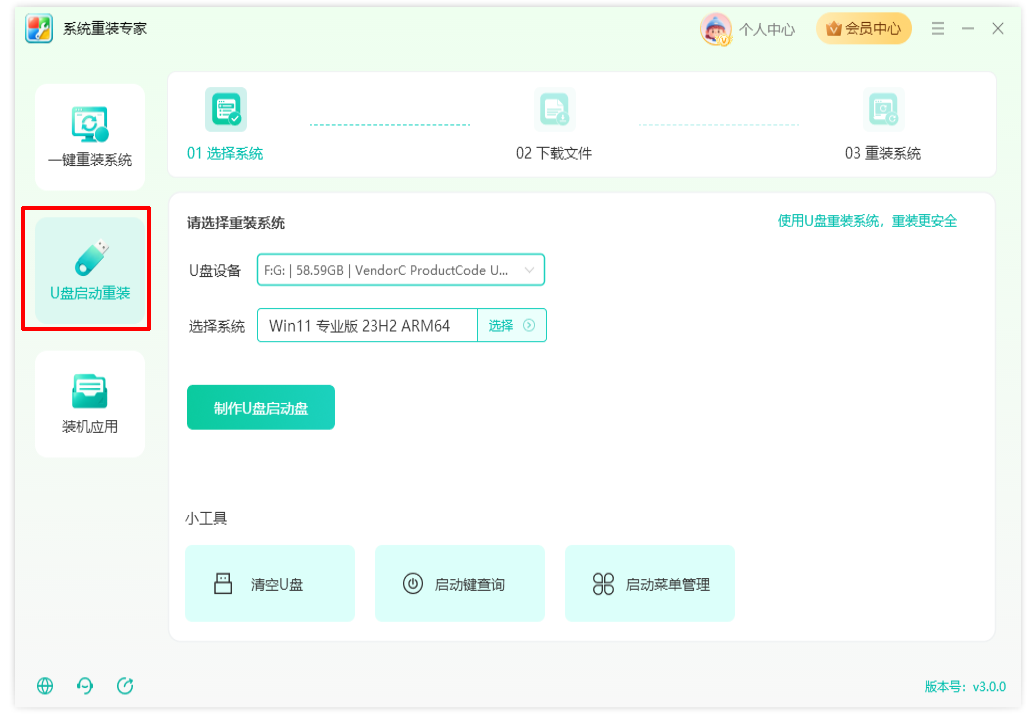The image size is (1033, 721).
Task: Open the 启动菜单管理 tool
Action: click(x=650, y=584)
